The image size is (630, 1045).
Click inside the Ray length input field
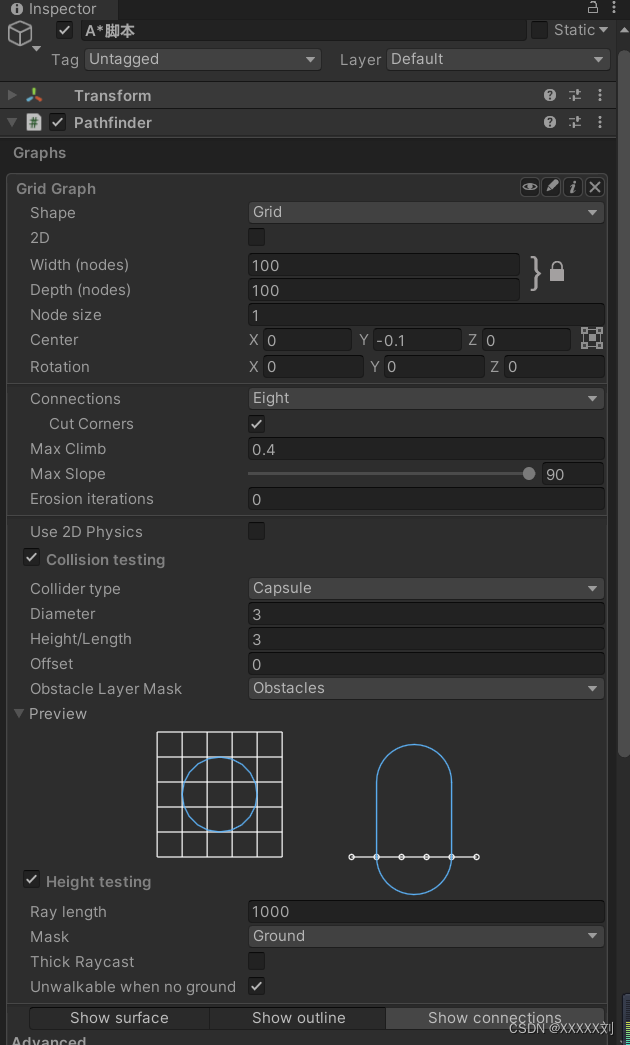coord(425,911)
